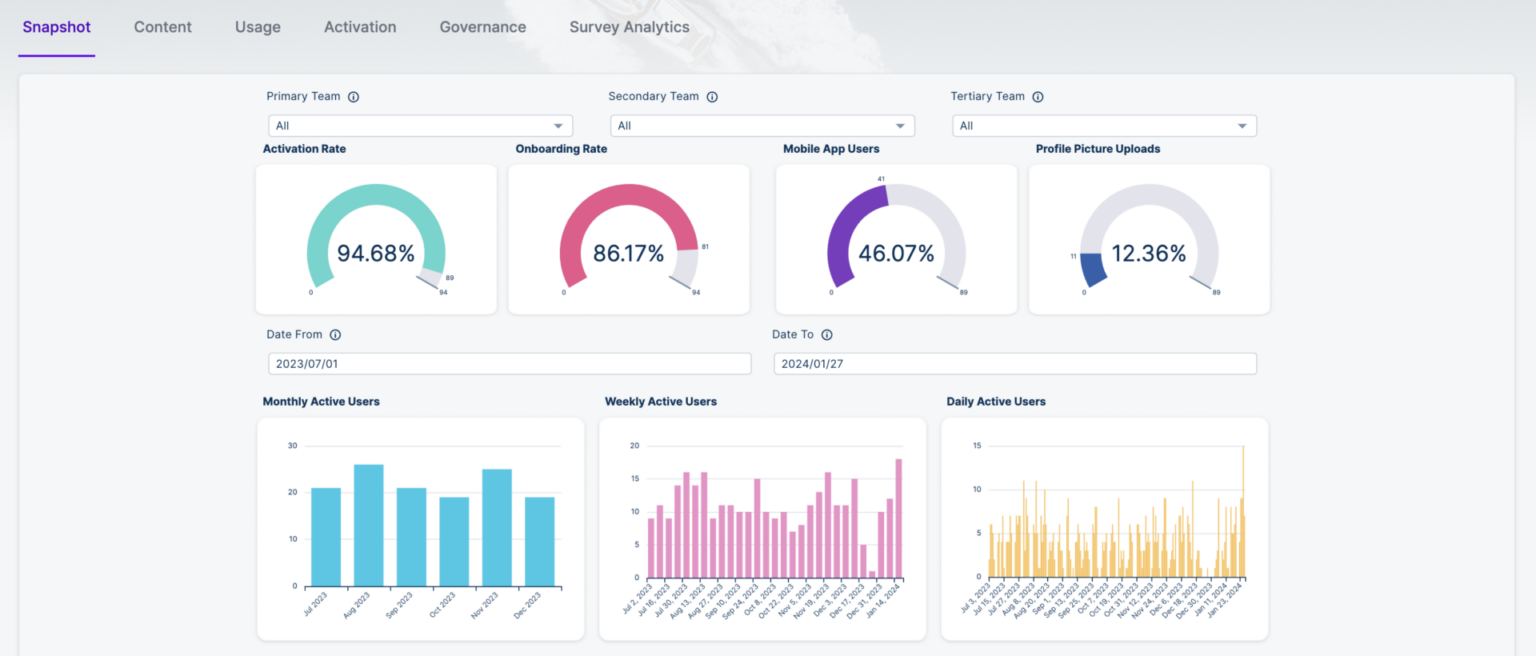1536x656 pixels.
Task: Open the Survey Analytics tab
Action: [629, 27]
